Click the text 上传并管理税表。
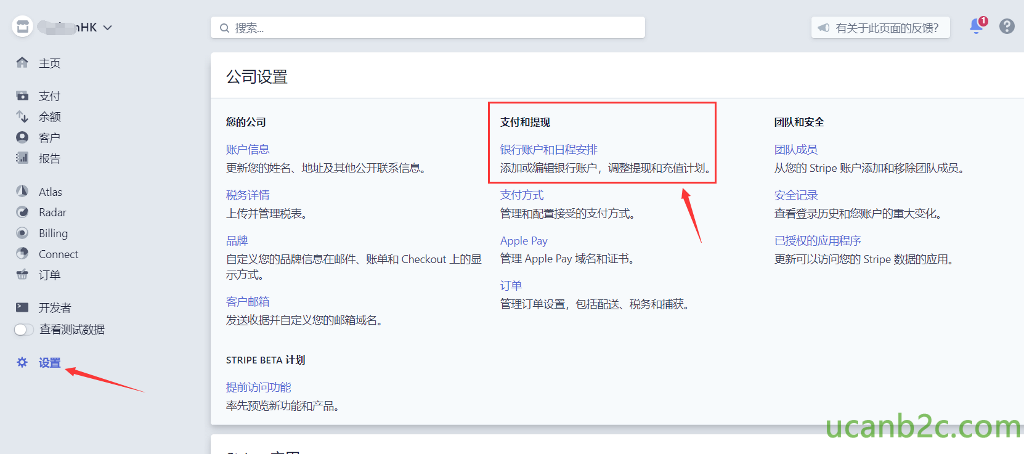Viewport: 1024px width, 454px height. [266, 212]
